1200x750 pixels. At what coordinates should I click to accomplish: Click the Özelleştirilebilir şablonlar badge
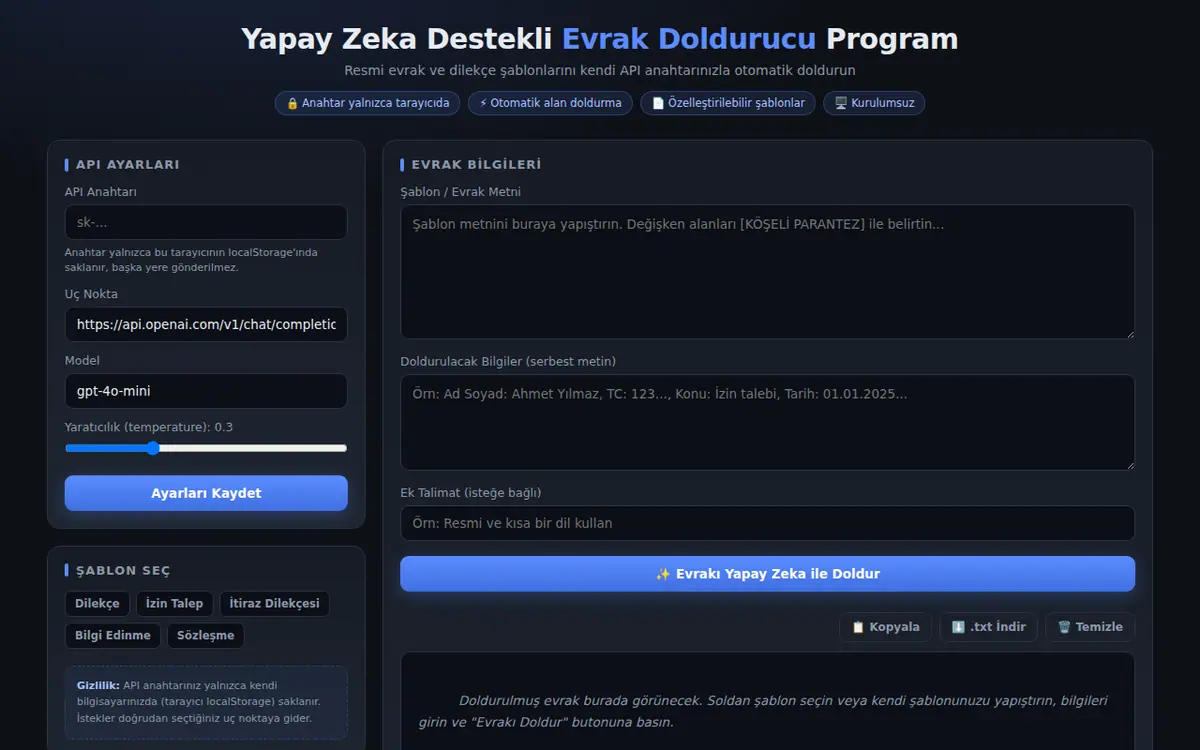tap(728, 103)
